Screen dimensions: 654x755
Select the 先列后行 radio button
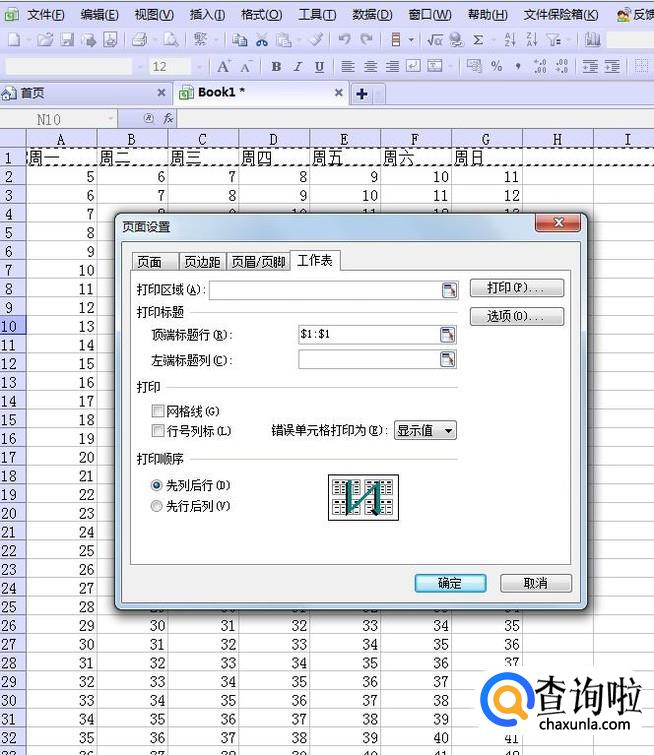coord(156,485)
